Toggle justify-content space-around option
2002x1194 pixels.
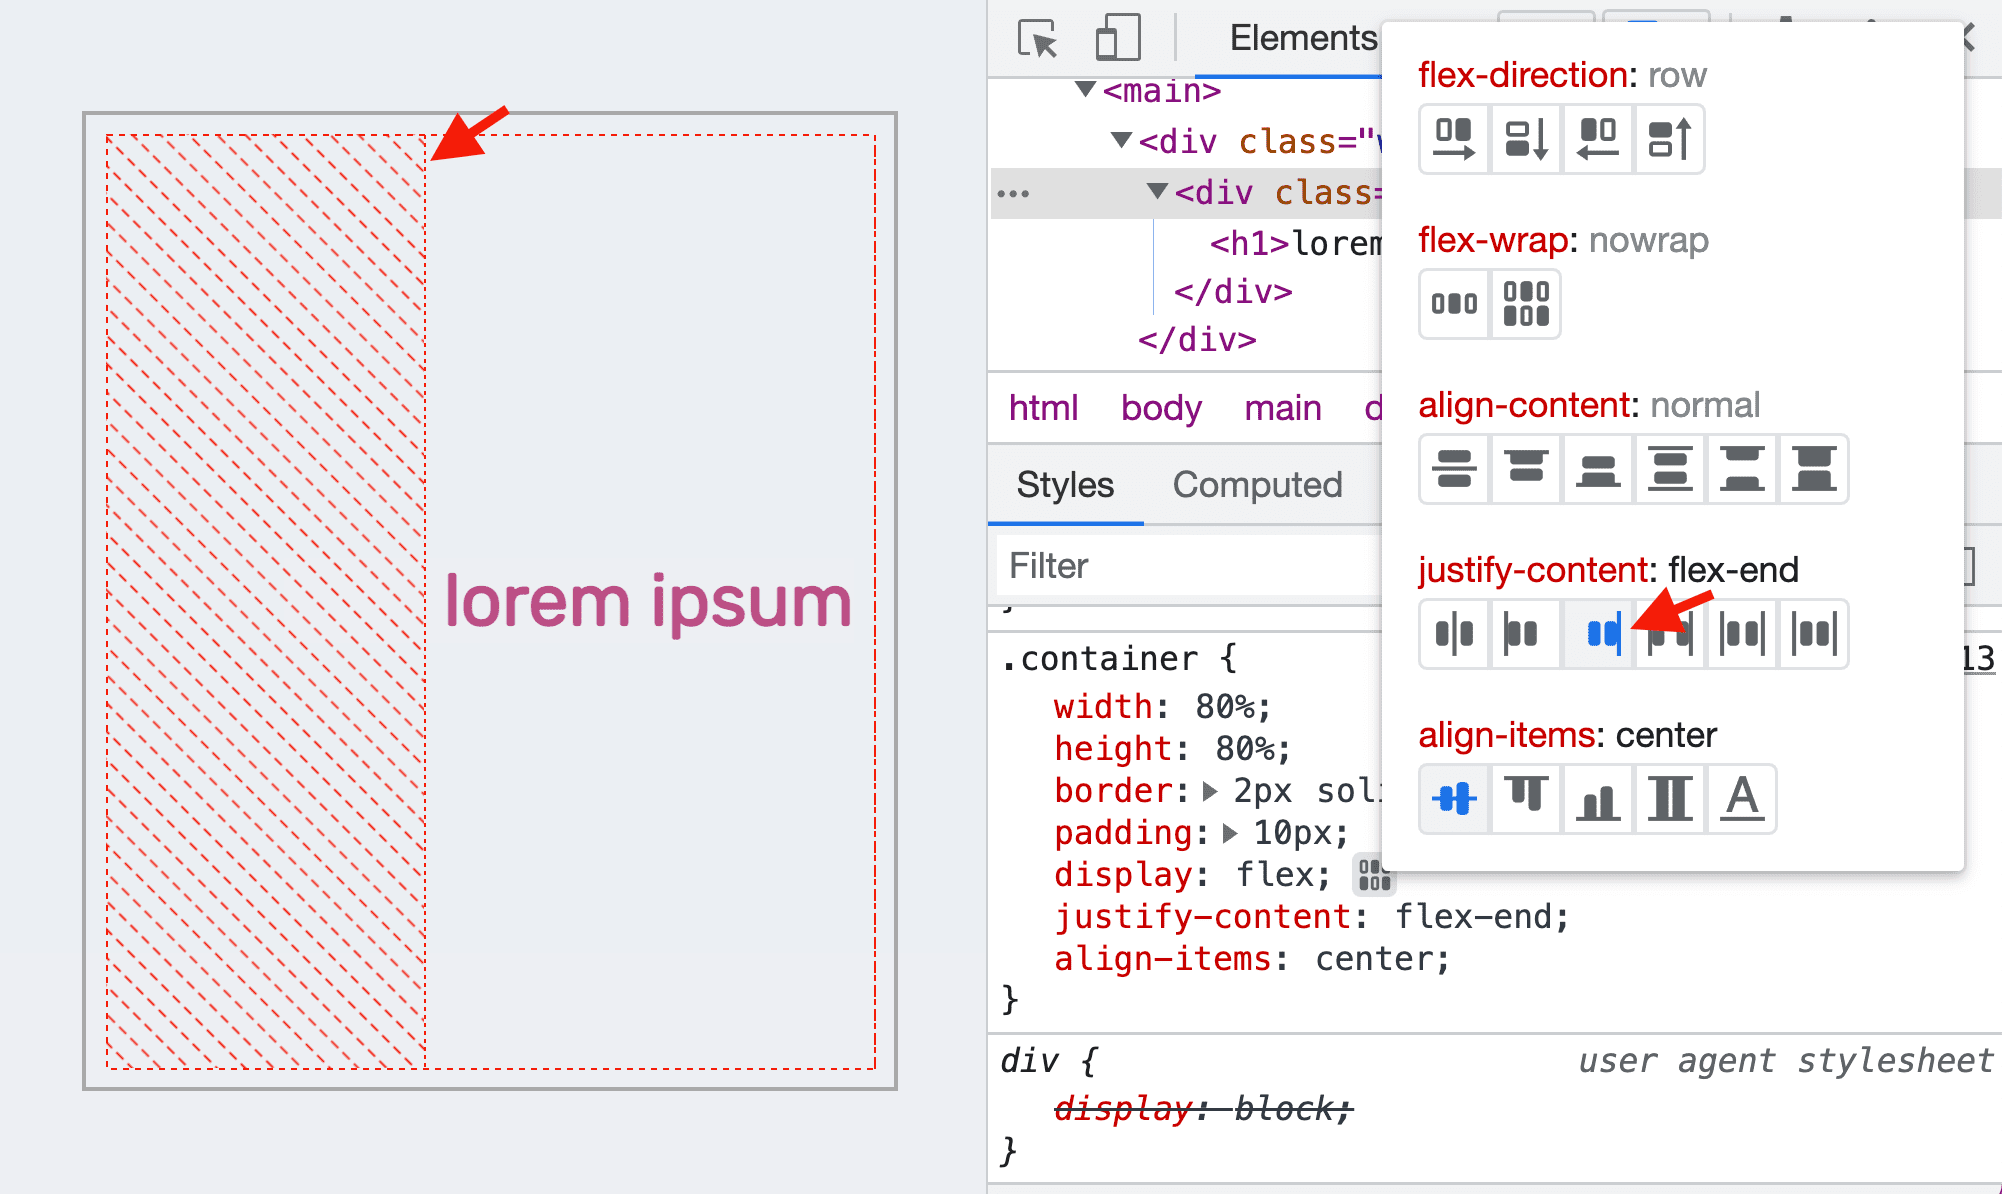[1741, 634]
